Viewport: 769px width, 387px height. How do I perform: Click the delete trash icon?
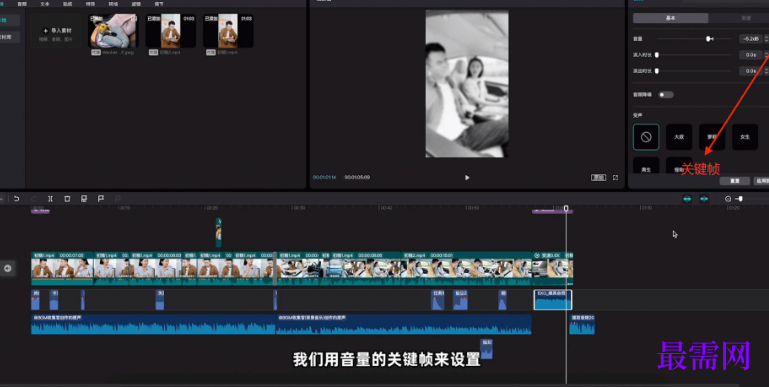67,199
